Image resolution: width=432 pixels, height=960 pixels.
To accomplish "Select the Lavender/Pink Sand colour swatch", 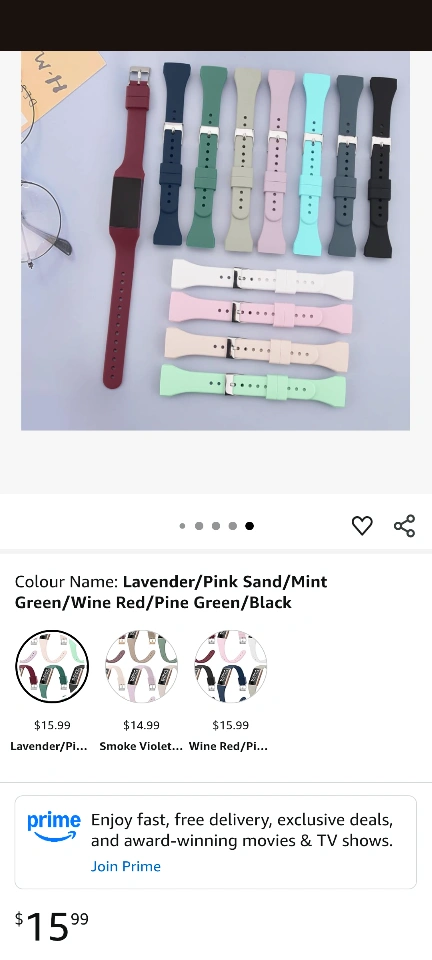I will [x=52, y=666].
